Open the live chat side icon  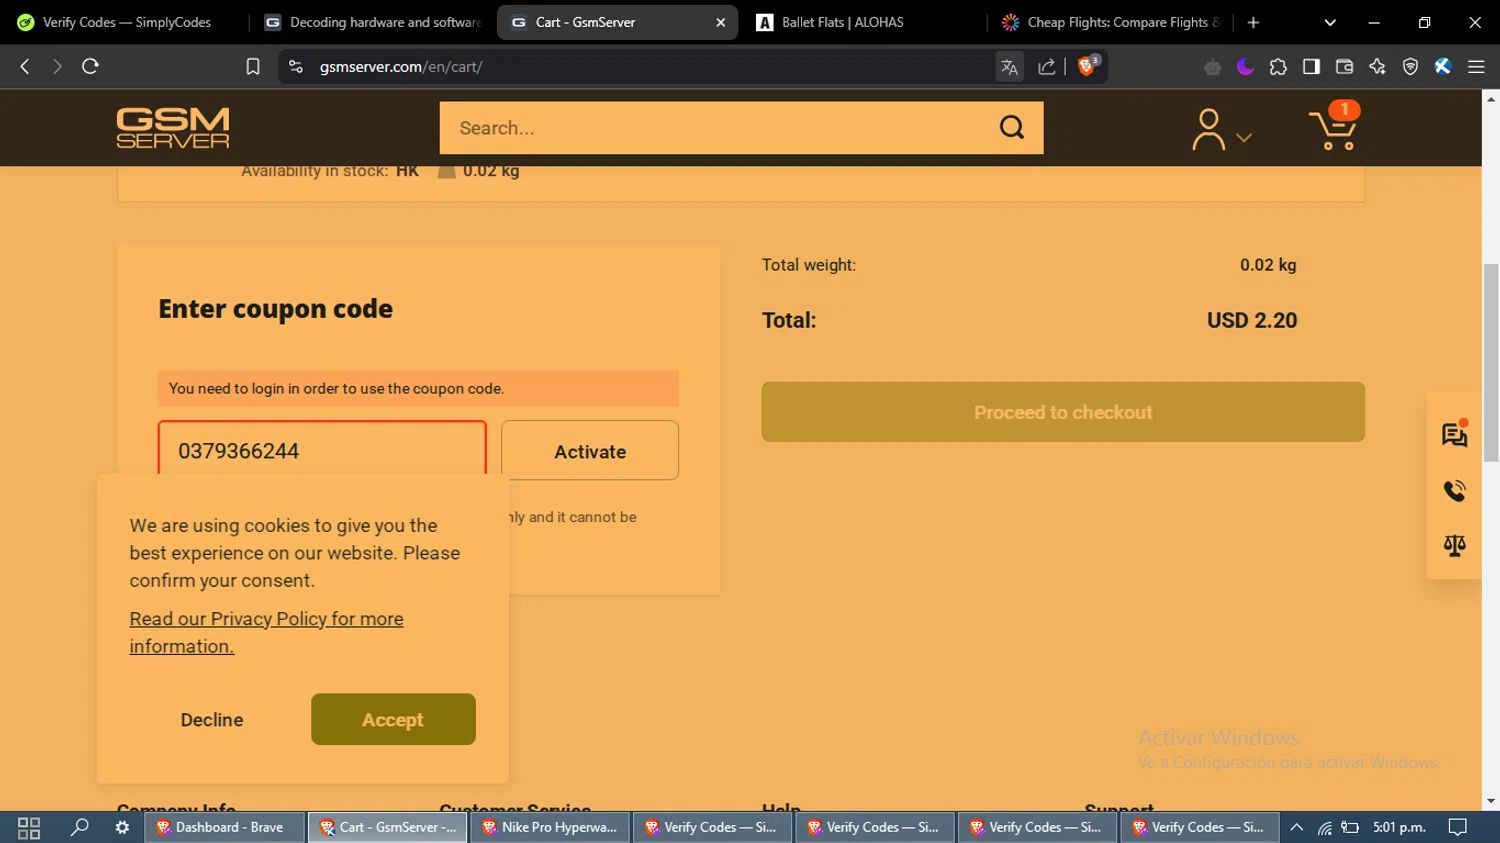click(x=1455, y=435)
